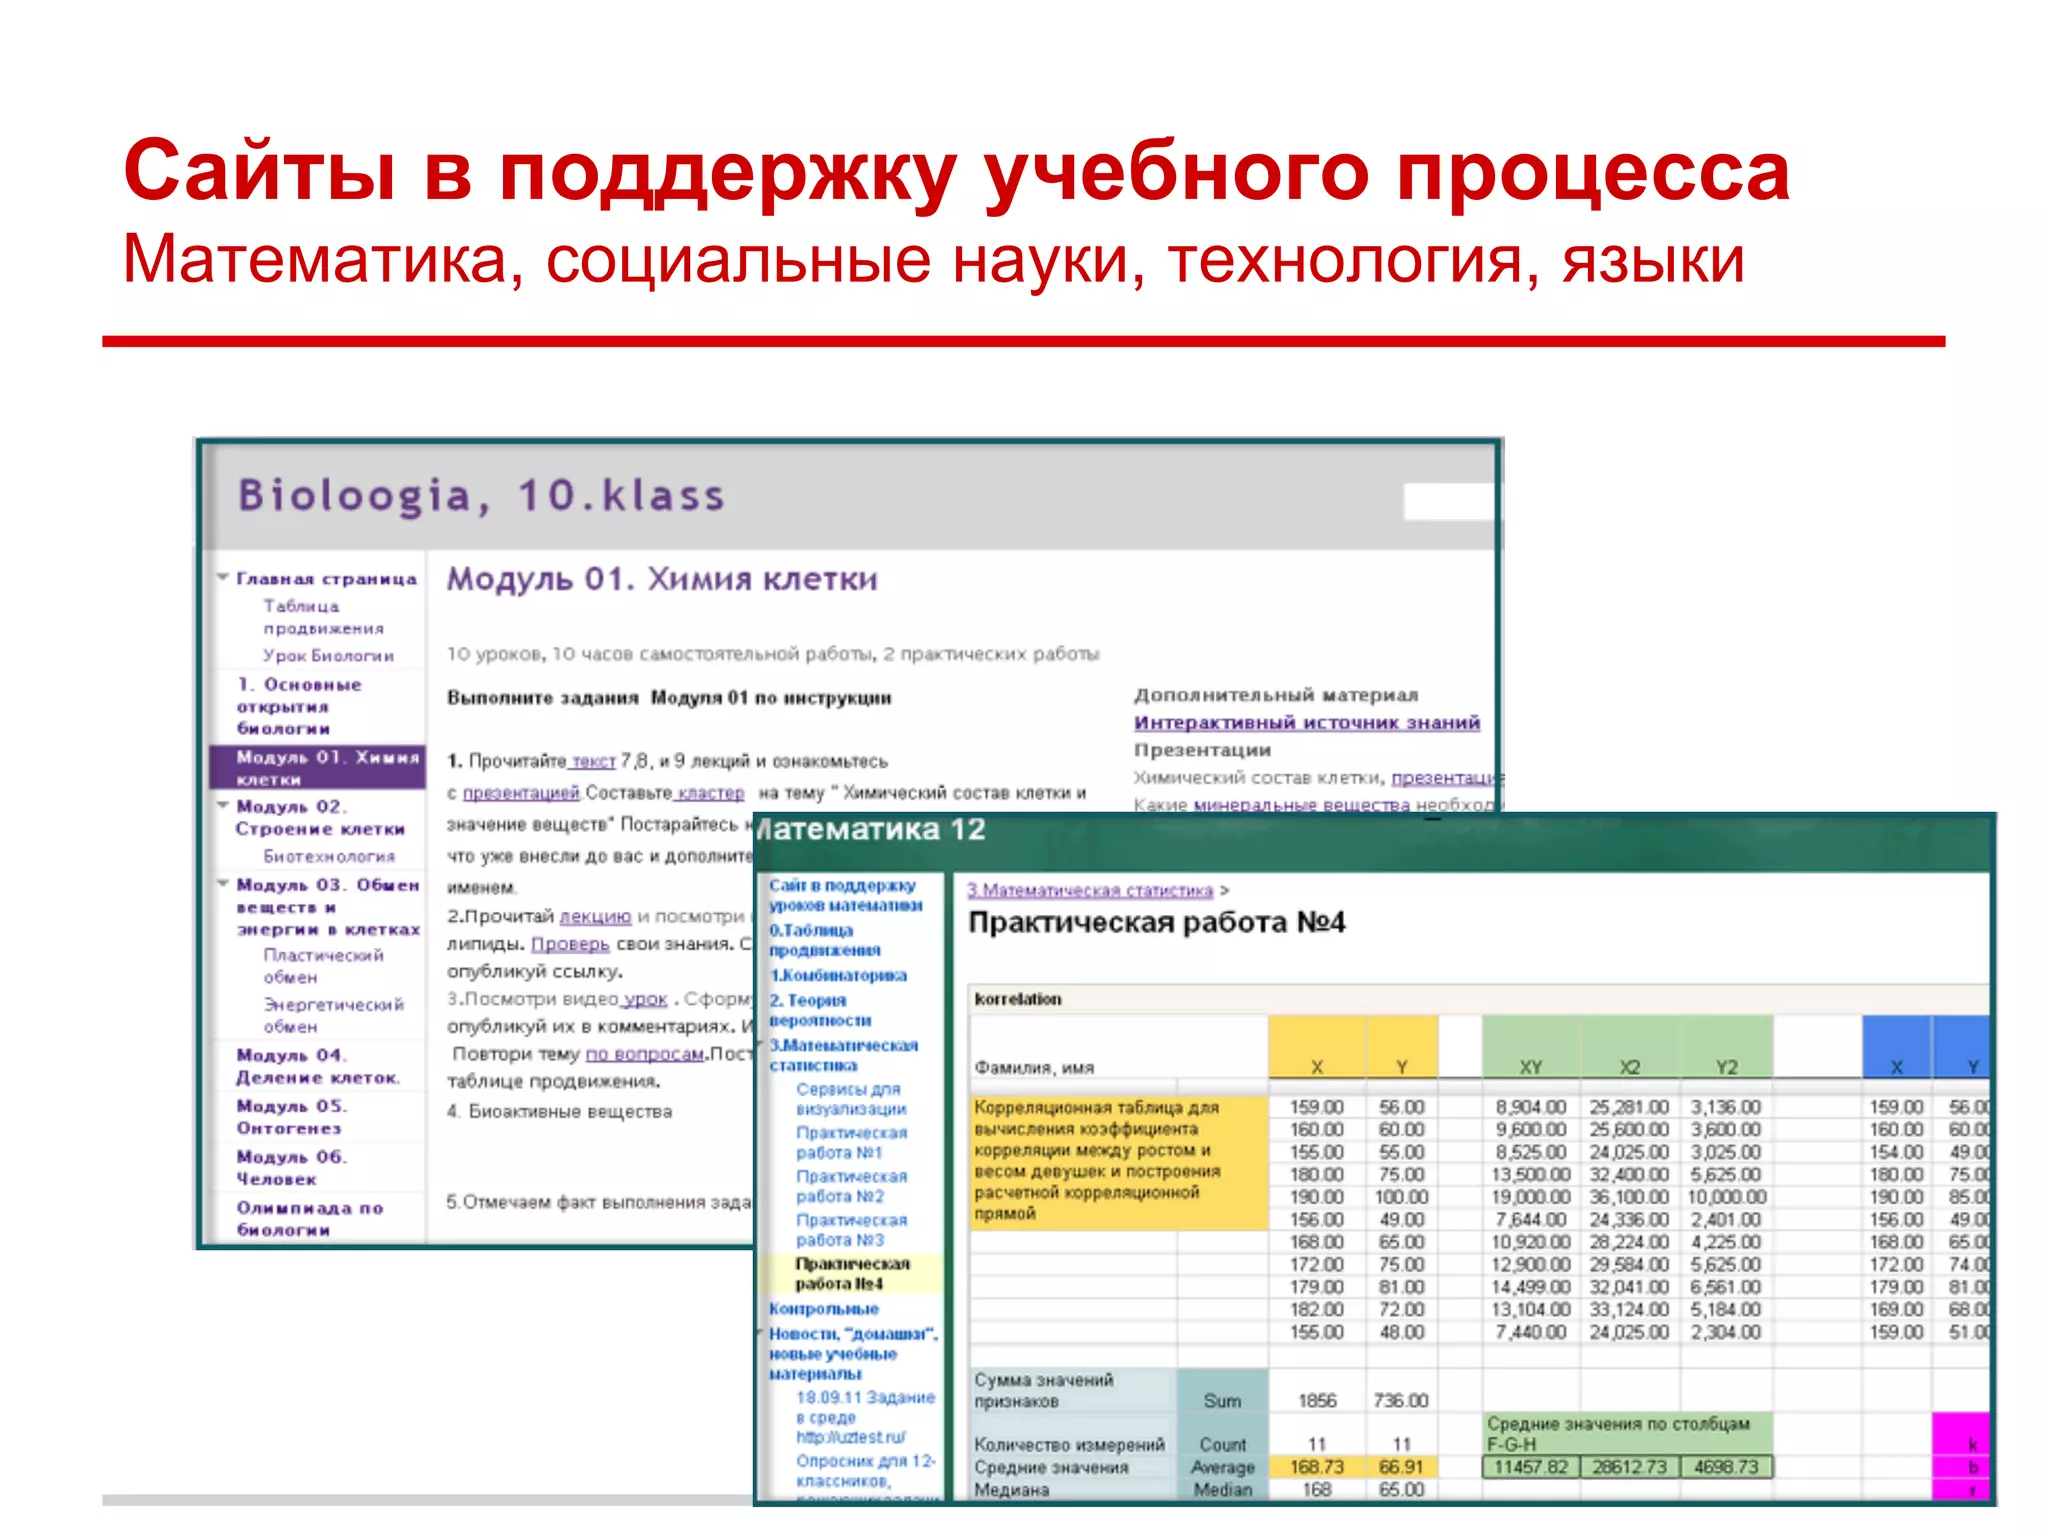This screenshot has width=2048, height=1536.
Task: Select the Sum value 736.00
Action: [x=1401, y=1400]
